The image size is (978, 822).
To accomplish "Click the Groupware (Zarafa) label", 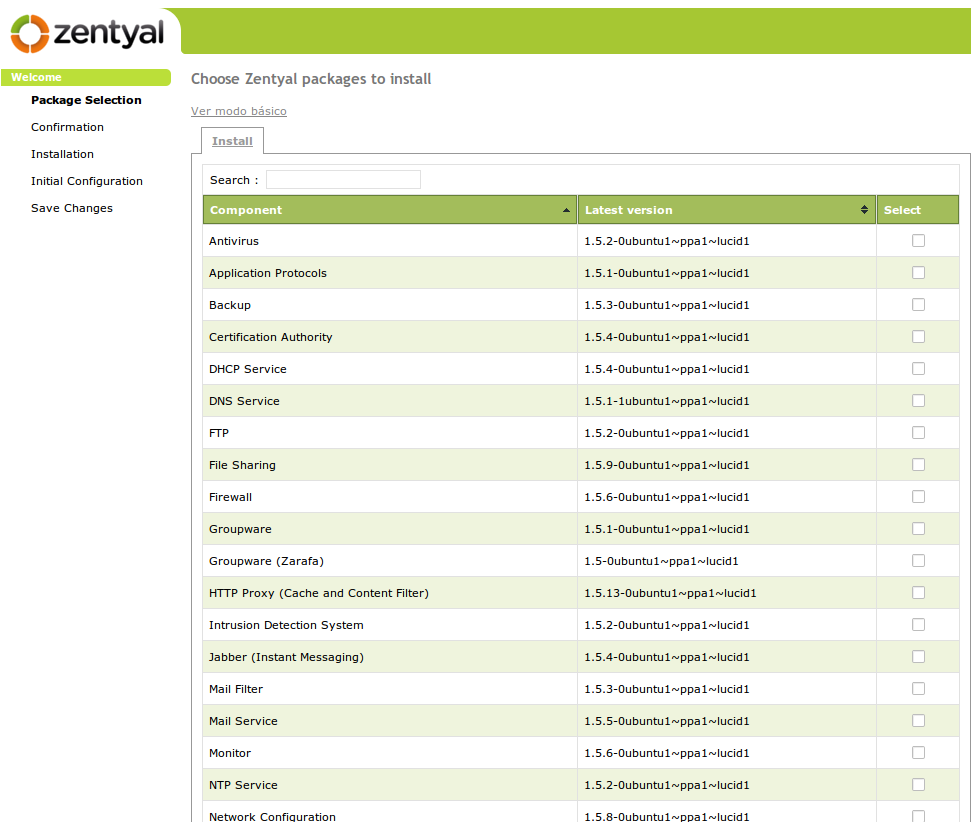I will (x=266, y=561).
